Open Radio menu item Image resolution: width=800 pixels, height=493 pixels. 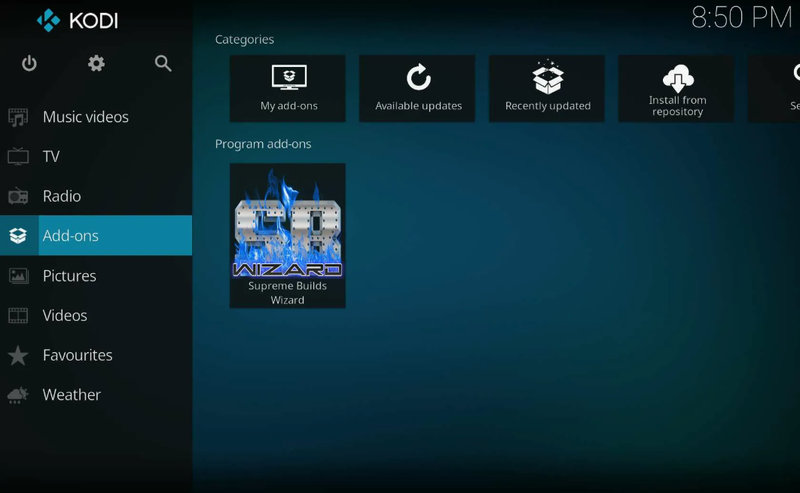point(96,196)
